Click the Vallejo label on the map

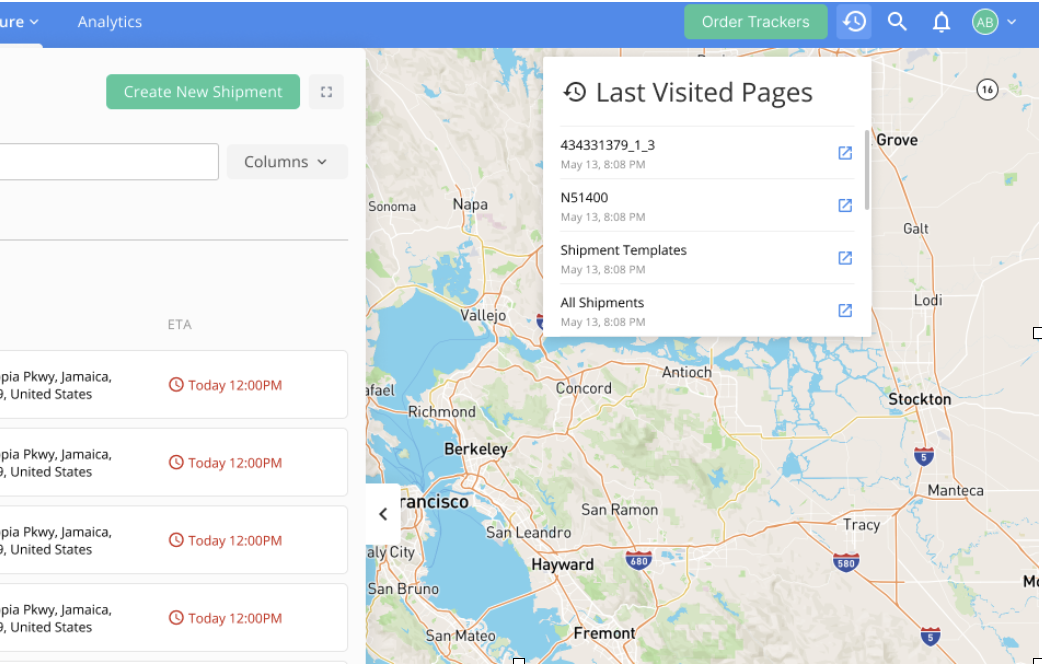pos(483,315)
